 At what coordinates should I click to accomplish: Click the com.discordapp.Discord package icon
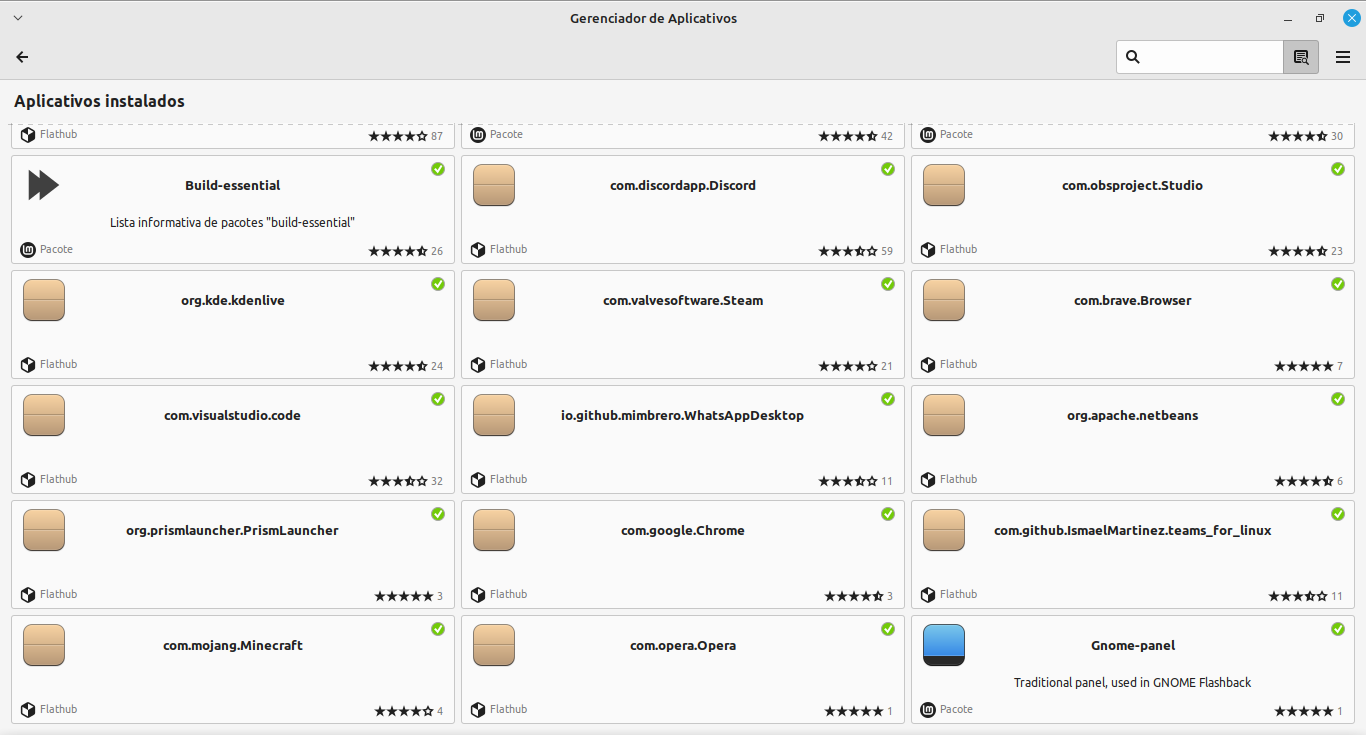point(494,185)
